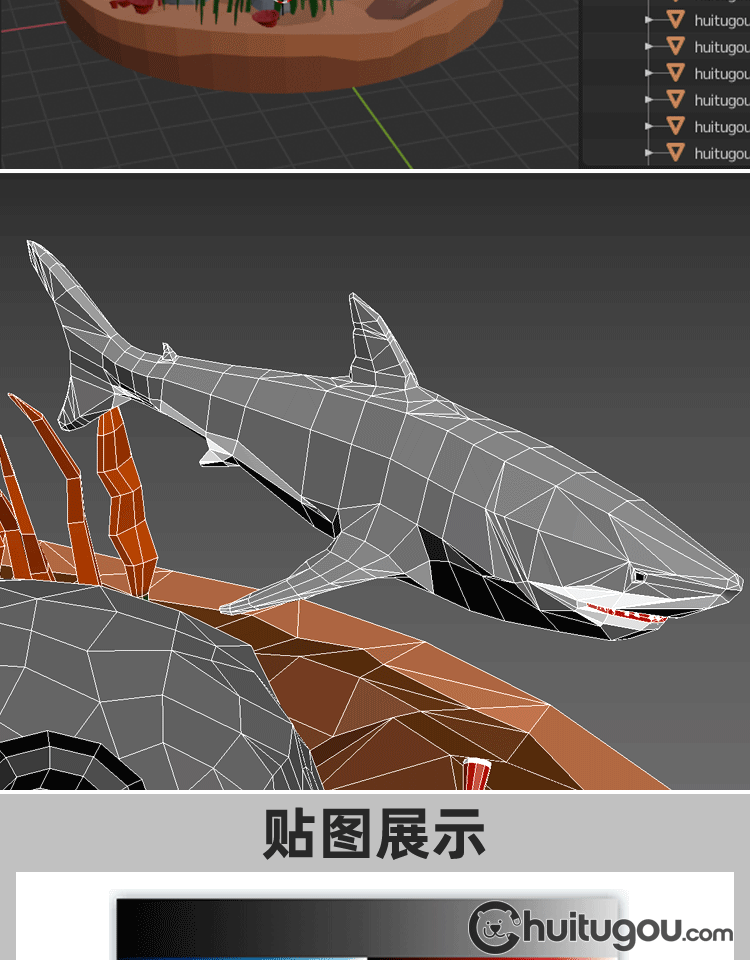Click the shark's eye in the wireframe view
The height and width of the screenshot is (960, 750).
(x=638, y=576)
